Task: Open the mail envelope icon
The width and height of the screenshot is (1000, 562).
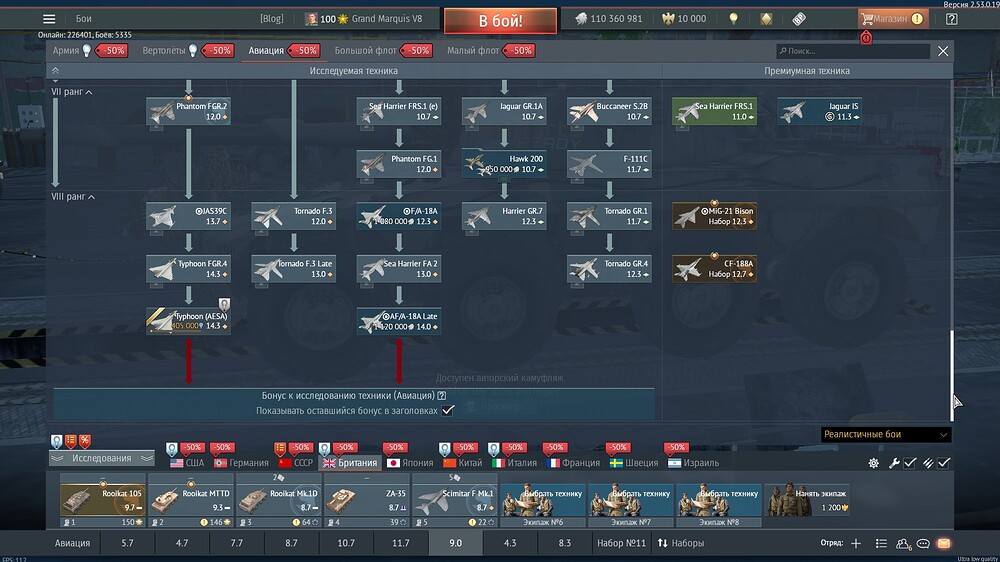Action: pyautogui.click(x=943, y=543)
